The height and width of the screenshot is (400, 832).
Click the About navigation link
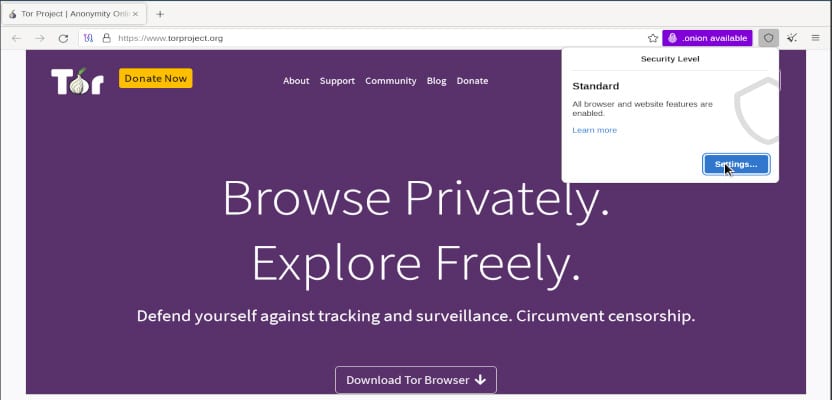click(x=296, y=81)
